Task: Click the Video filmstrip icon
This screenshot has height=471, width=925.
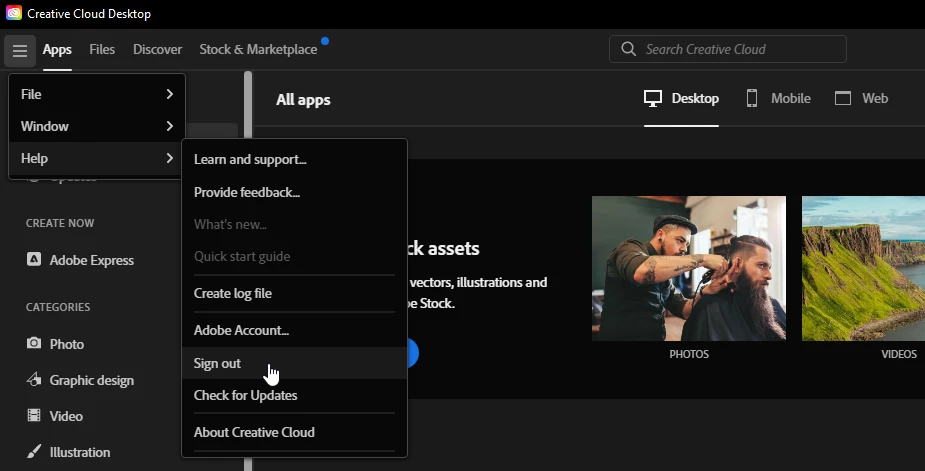Action: coord(34,416)
